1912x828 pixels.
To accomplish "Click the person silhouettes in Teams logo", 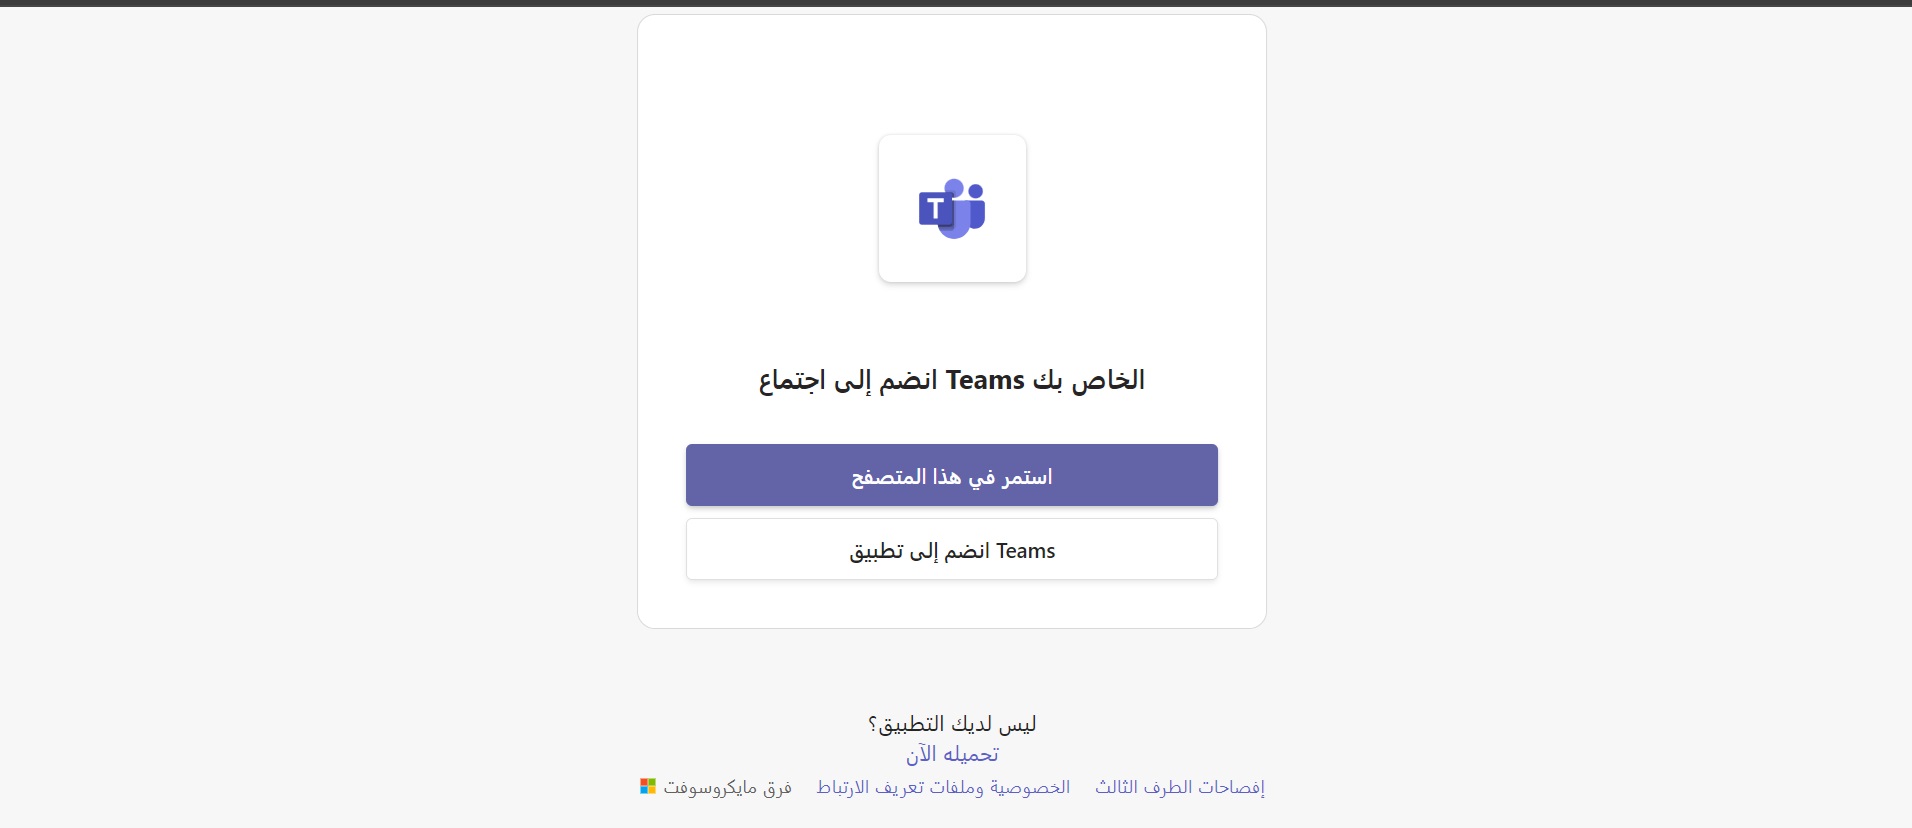I will coord(964,208).
